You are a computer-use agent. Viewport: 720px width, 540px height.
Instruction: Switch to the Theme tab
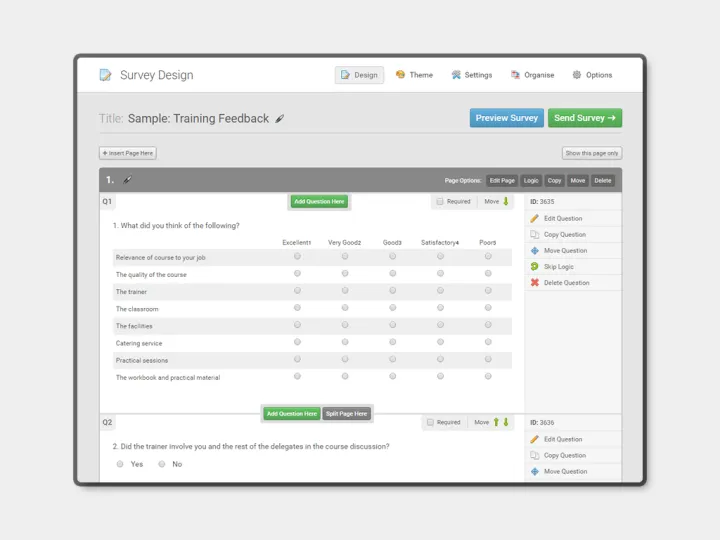[414, 75]
